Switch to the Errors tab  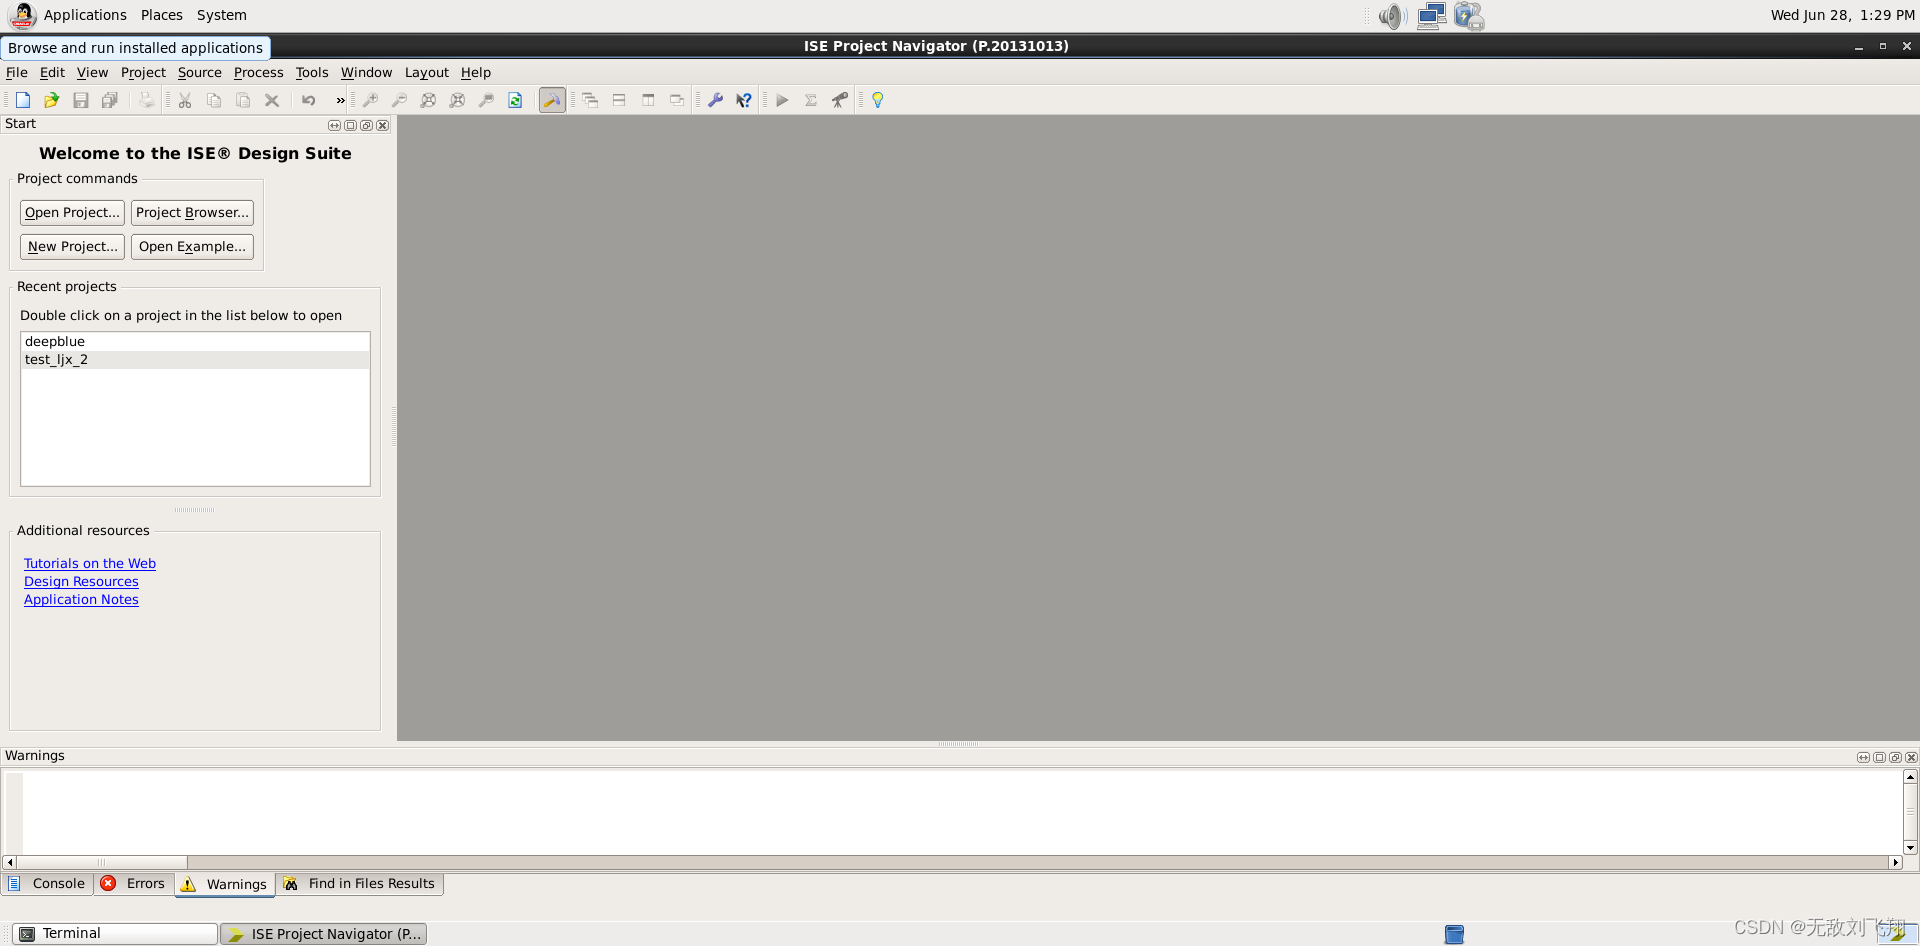click(x=134, y=883)
